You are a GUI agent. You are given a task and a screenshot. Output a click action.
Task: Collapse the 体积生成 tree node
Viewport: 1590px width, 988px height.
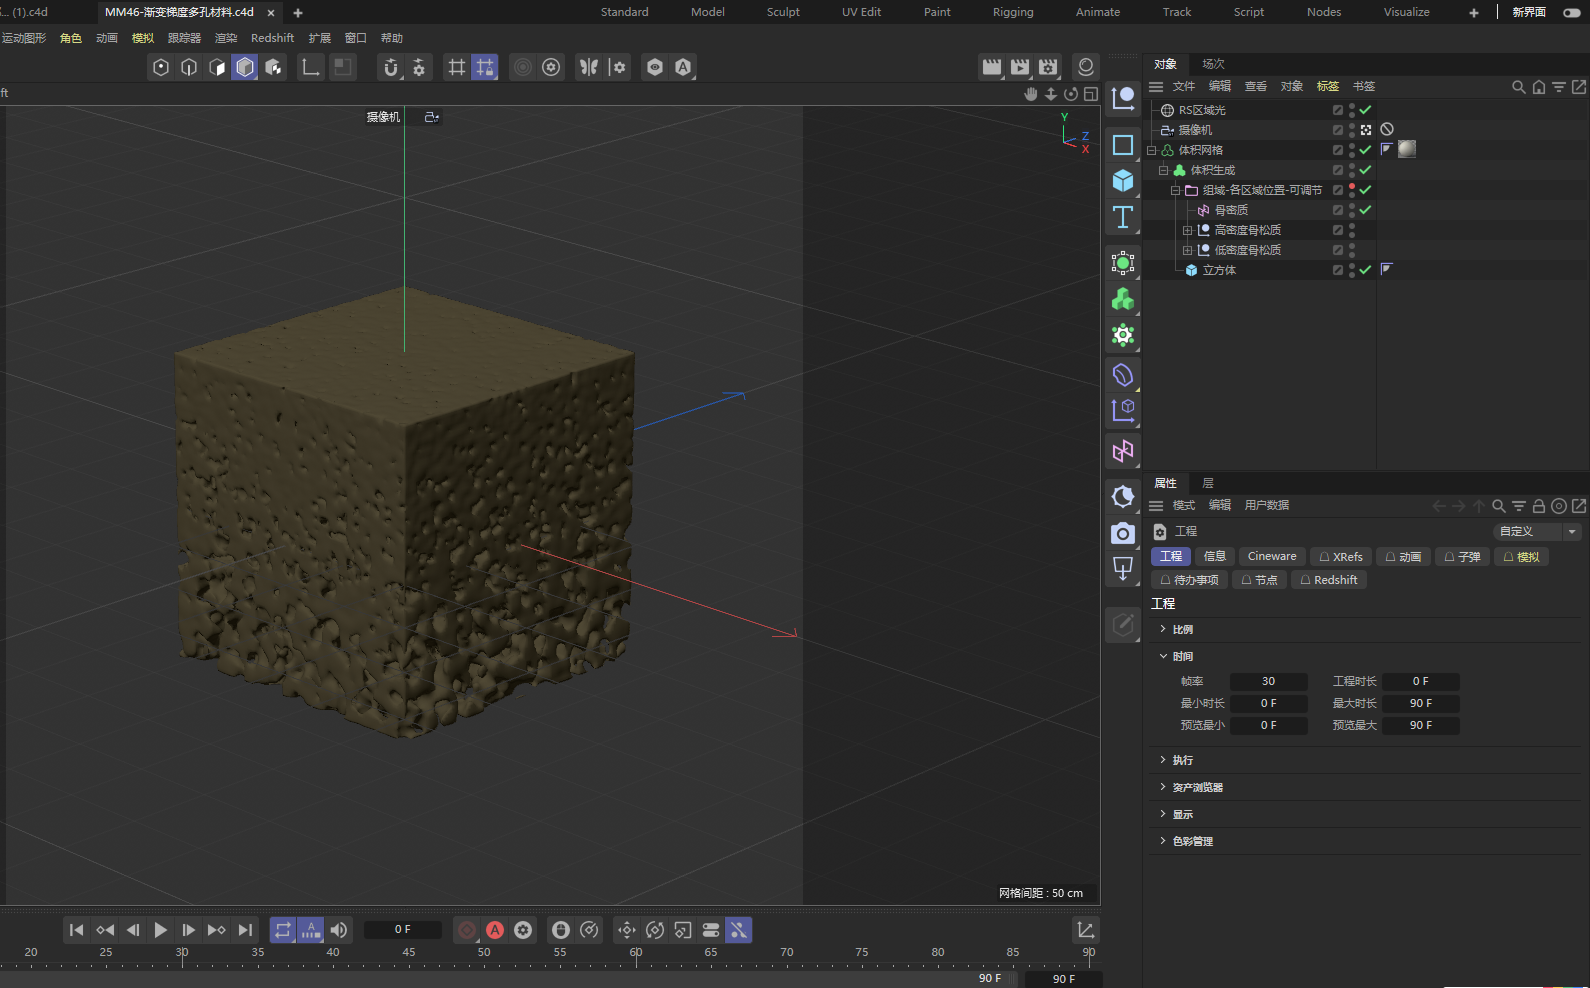[x=1163, y=170]
